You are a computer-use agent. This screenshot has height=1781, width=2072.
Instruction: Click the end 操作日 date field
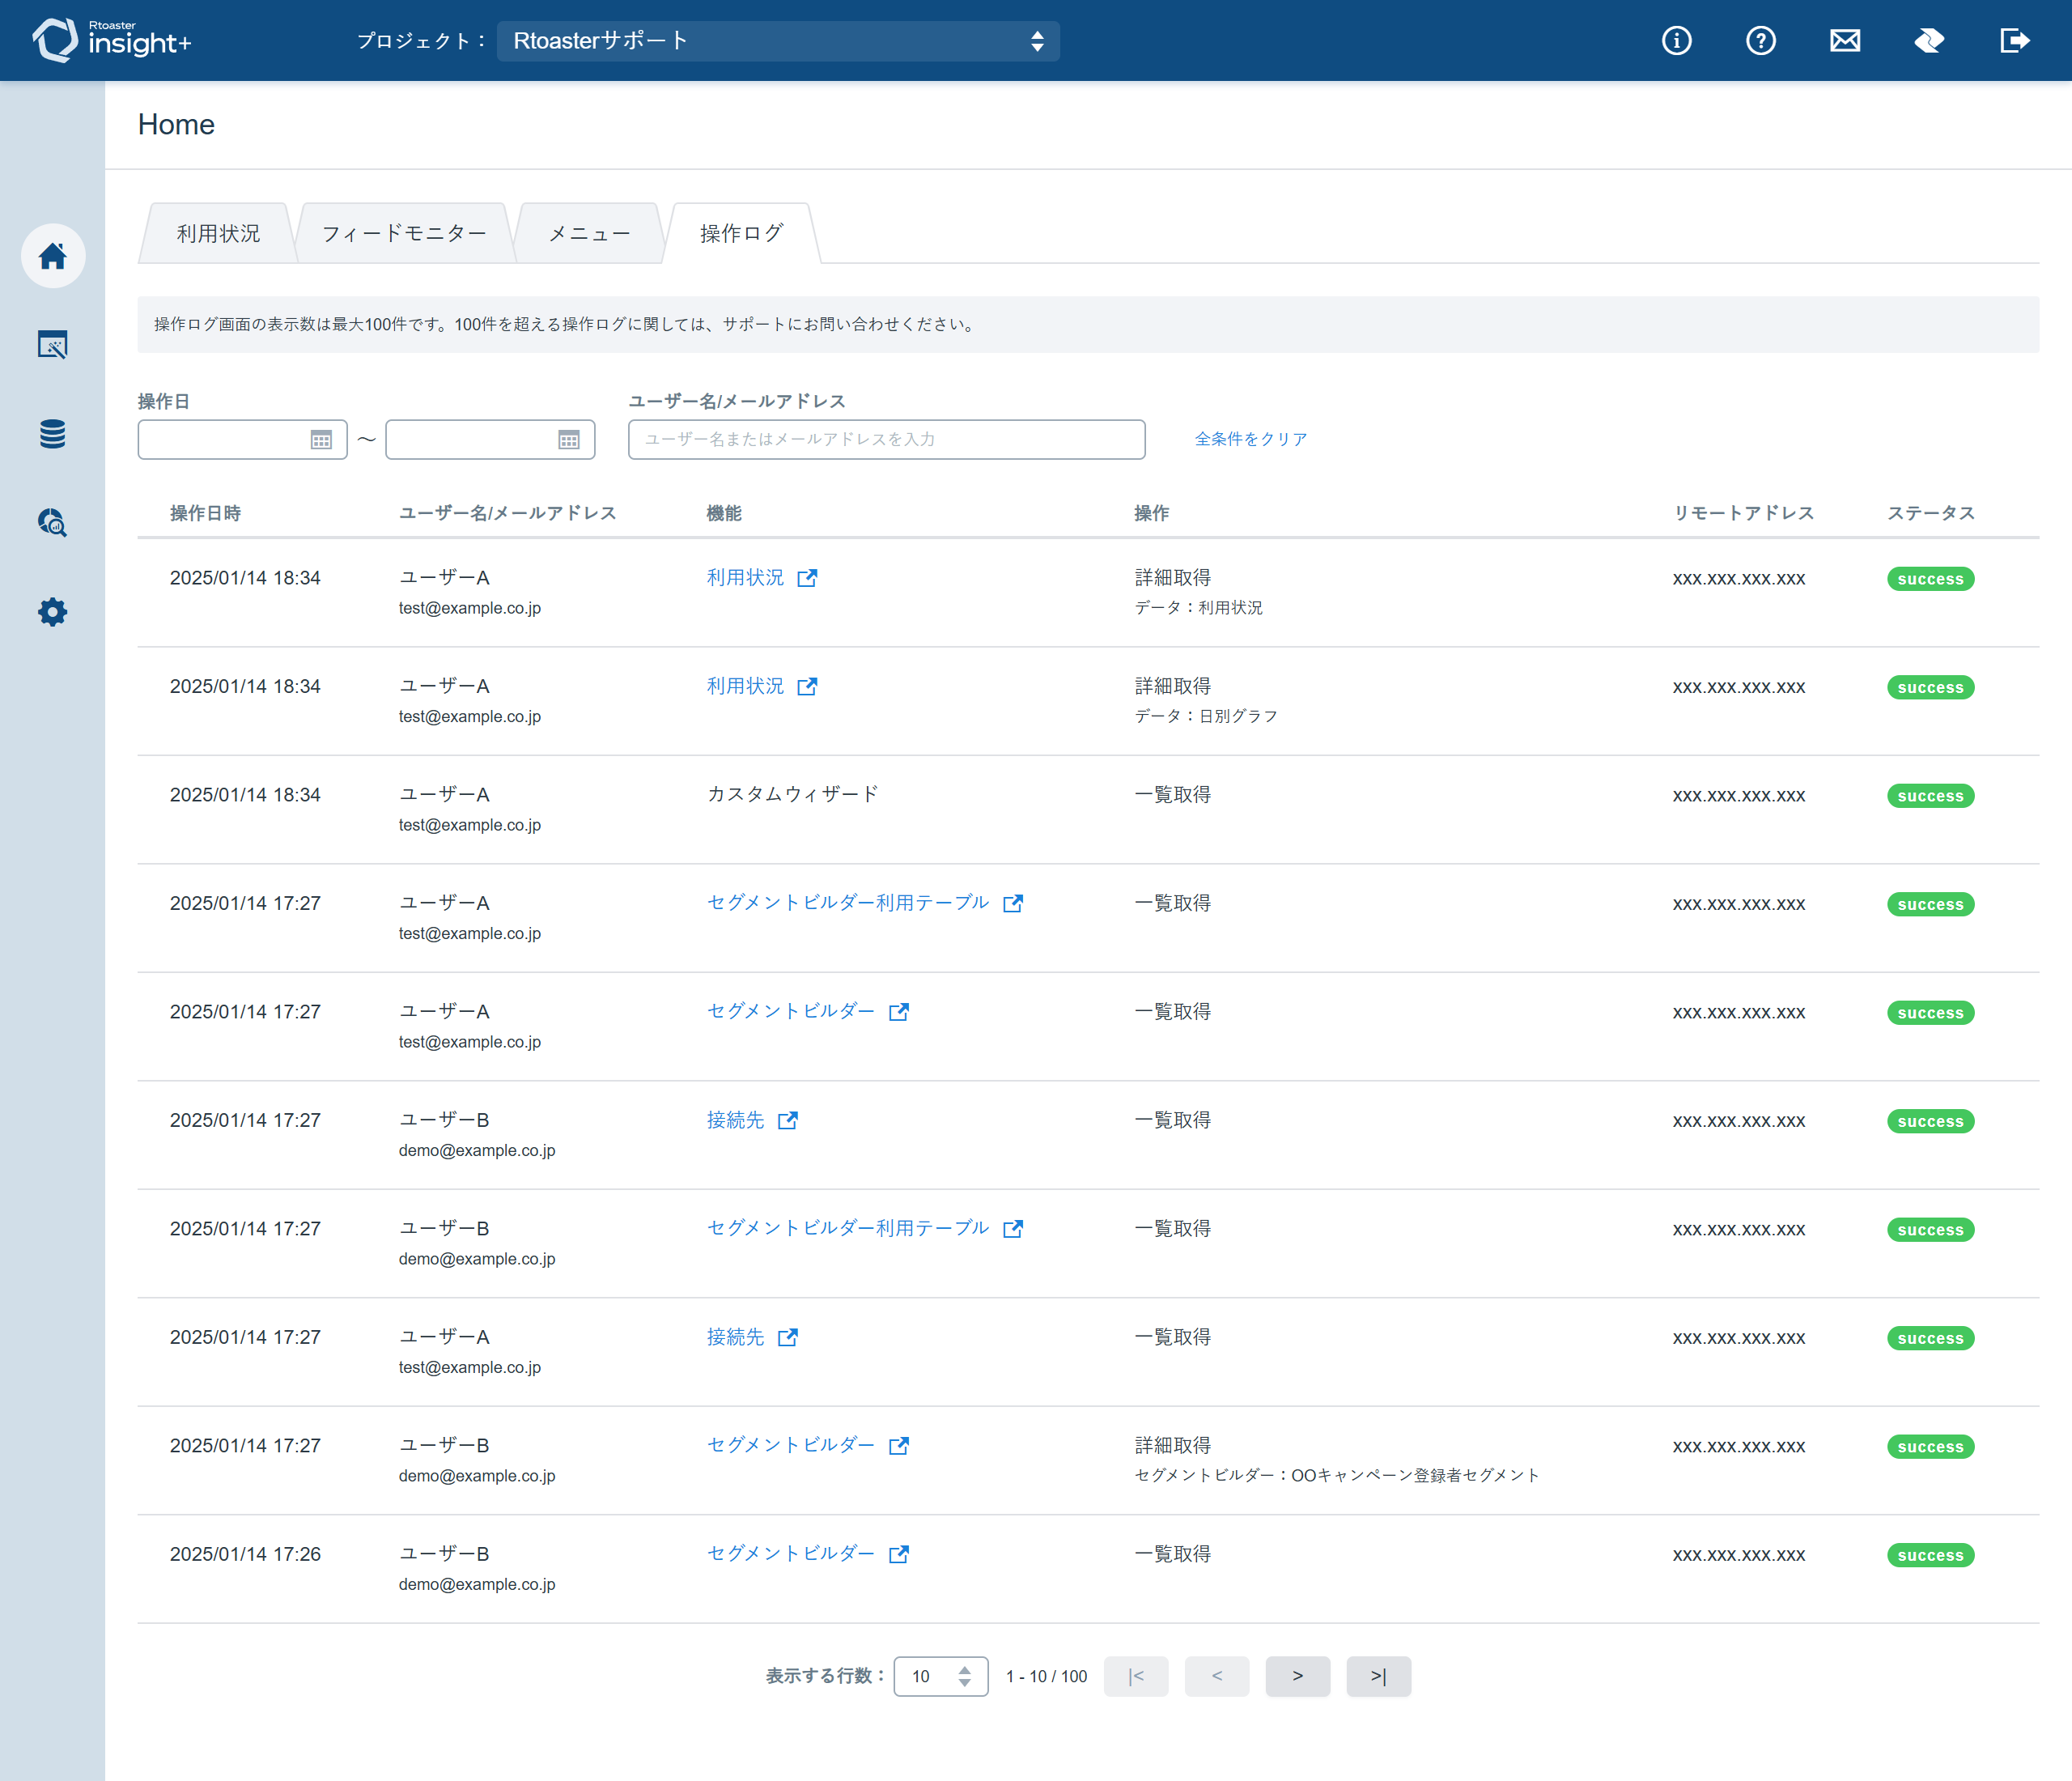coord(490,440)
